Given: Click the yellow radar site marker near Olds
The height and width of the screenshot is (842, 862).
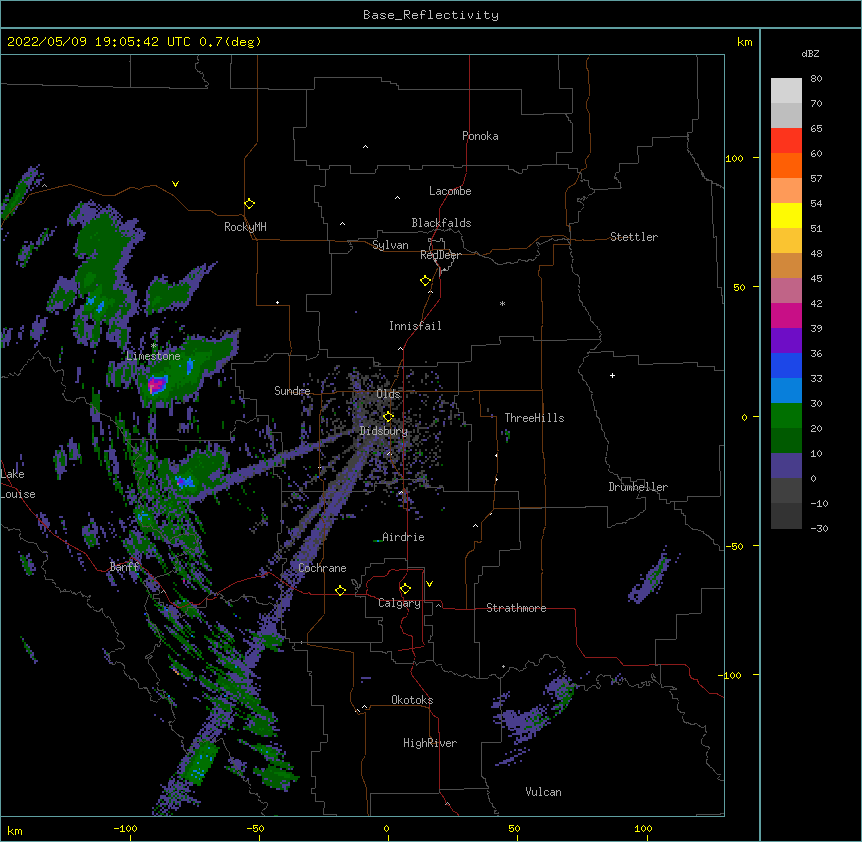Looking at the screenshot, I should pyautogui.click(x=388, y=417).
